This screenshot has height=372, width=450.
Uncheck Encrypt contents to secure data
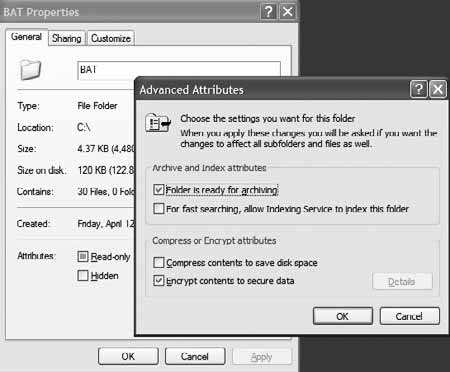(159, 281)
